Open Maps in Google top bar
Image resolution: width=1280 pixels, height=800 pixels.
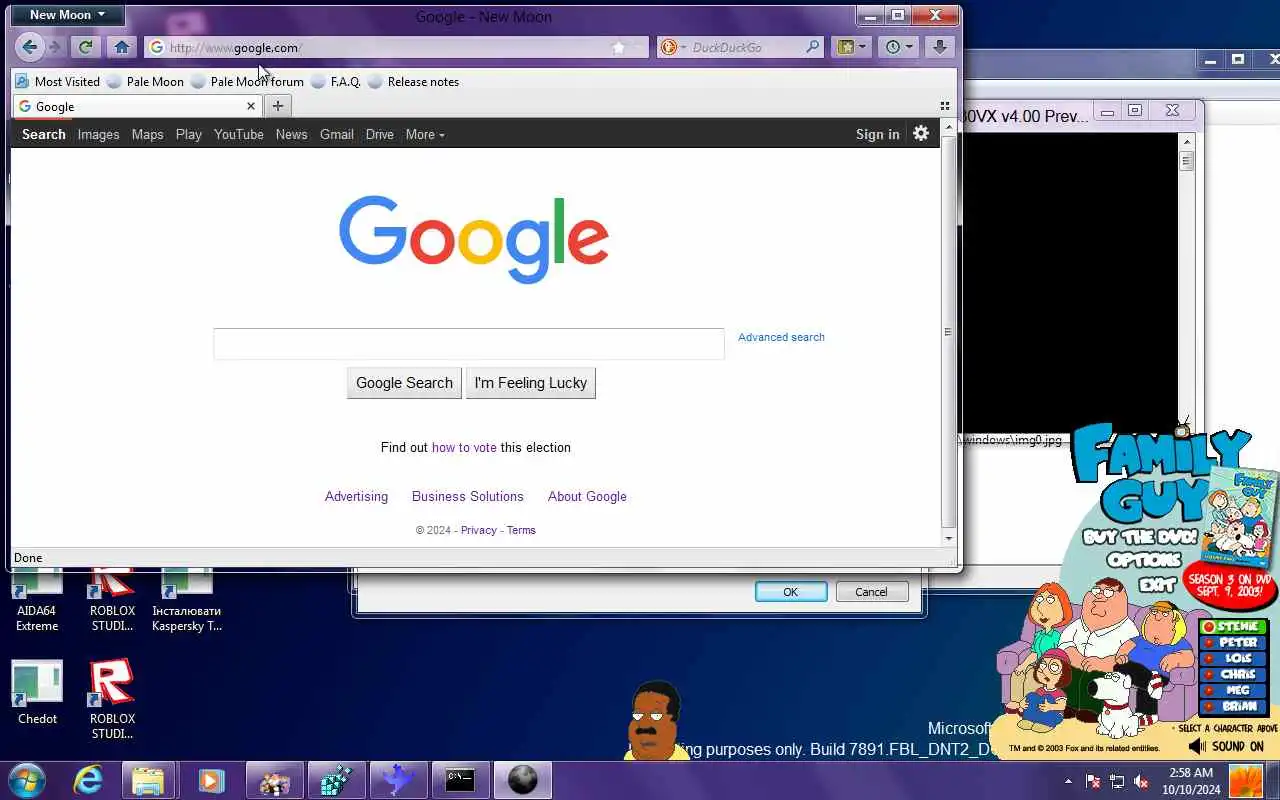[x=147, y=134]
